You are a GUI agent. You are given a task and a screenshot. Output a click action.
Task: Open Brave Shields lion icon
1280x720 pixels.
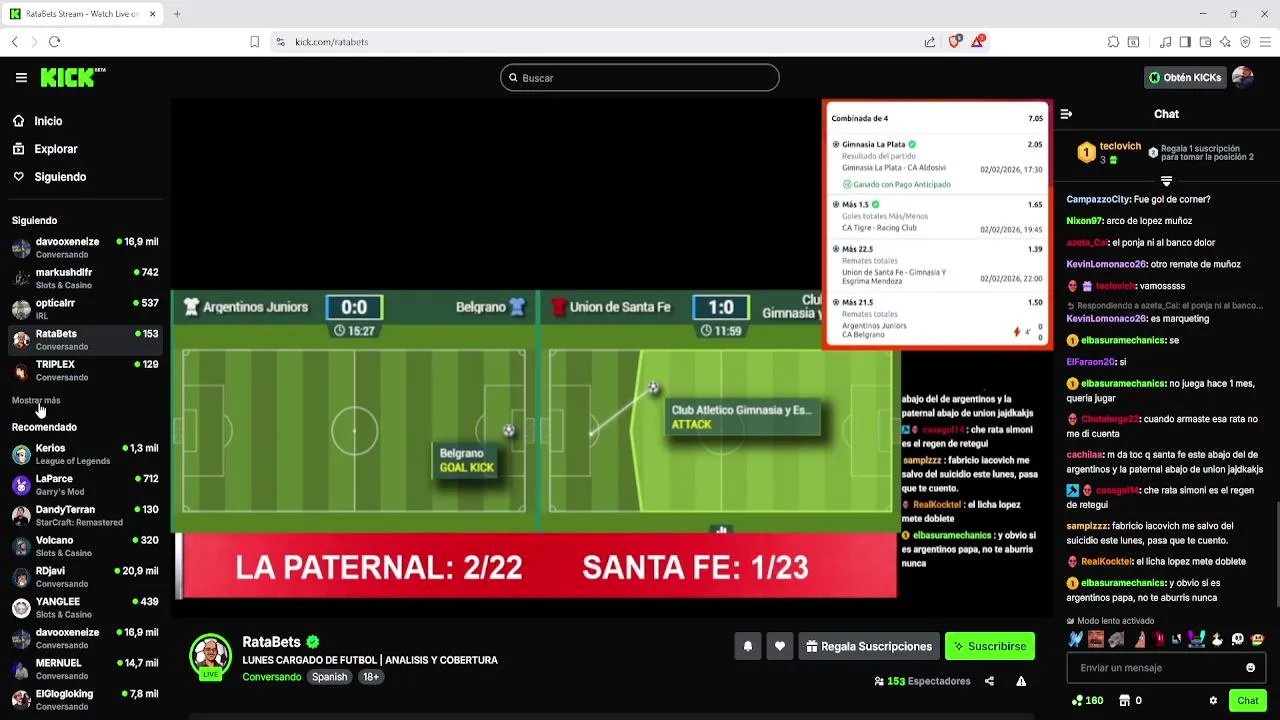pyautogui.click(x=954, y=42)
